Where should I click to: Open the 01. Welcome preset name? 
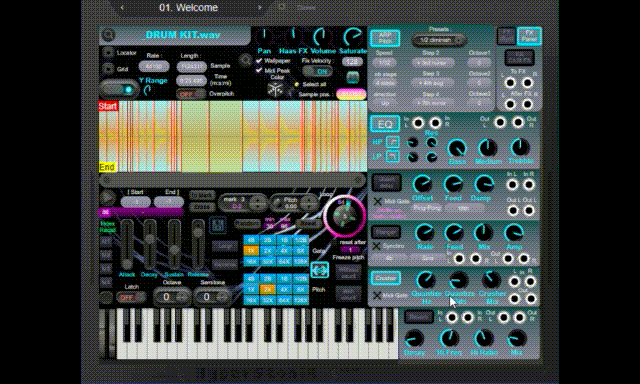(x=189, y=7)
